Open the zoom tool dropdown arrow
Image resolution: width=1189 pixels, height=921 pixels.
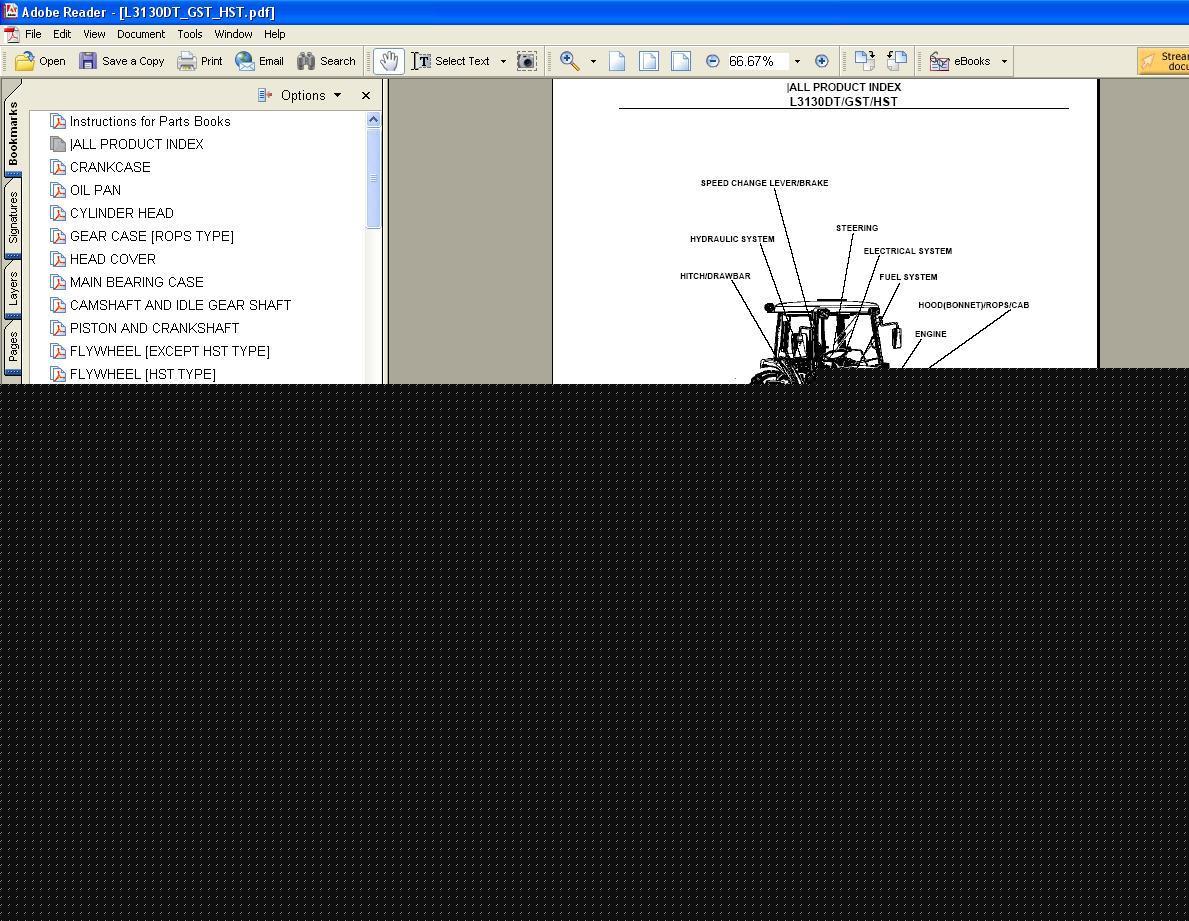point(593,61)
